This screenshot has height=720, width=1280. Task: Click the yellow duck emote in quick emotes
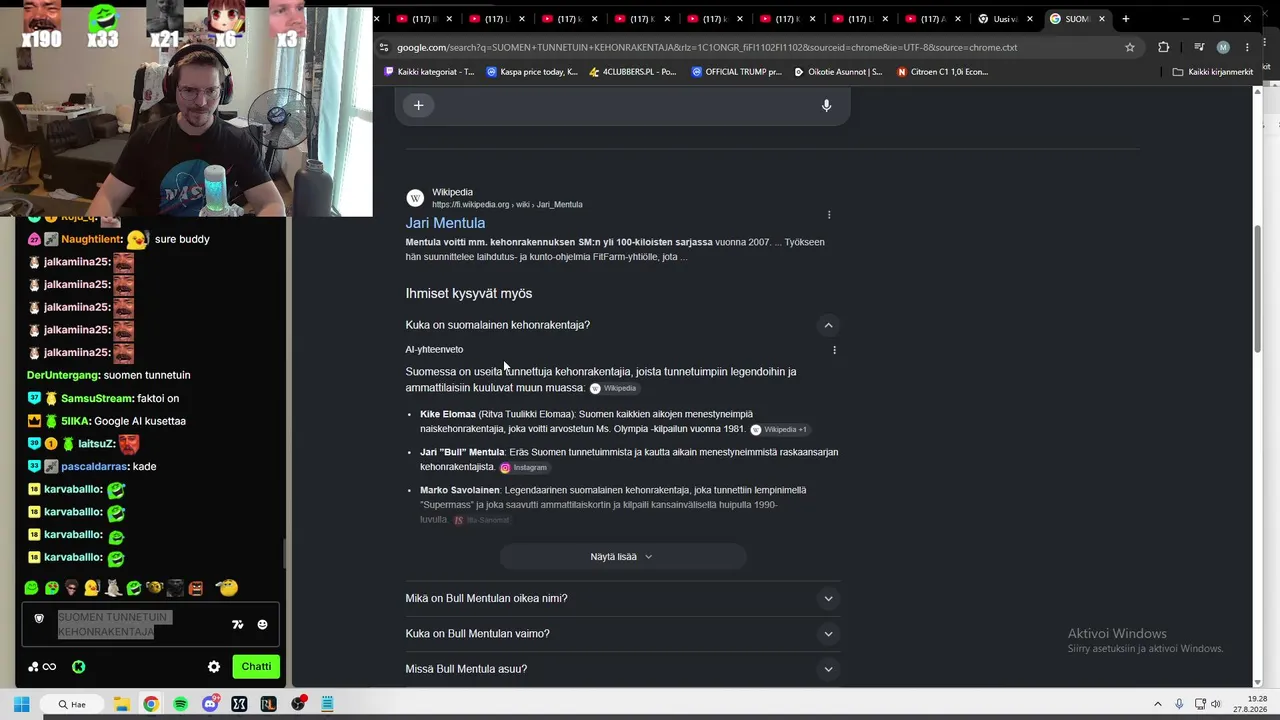[92, 588]
